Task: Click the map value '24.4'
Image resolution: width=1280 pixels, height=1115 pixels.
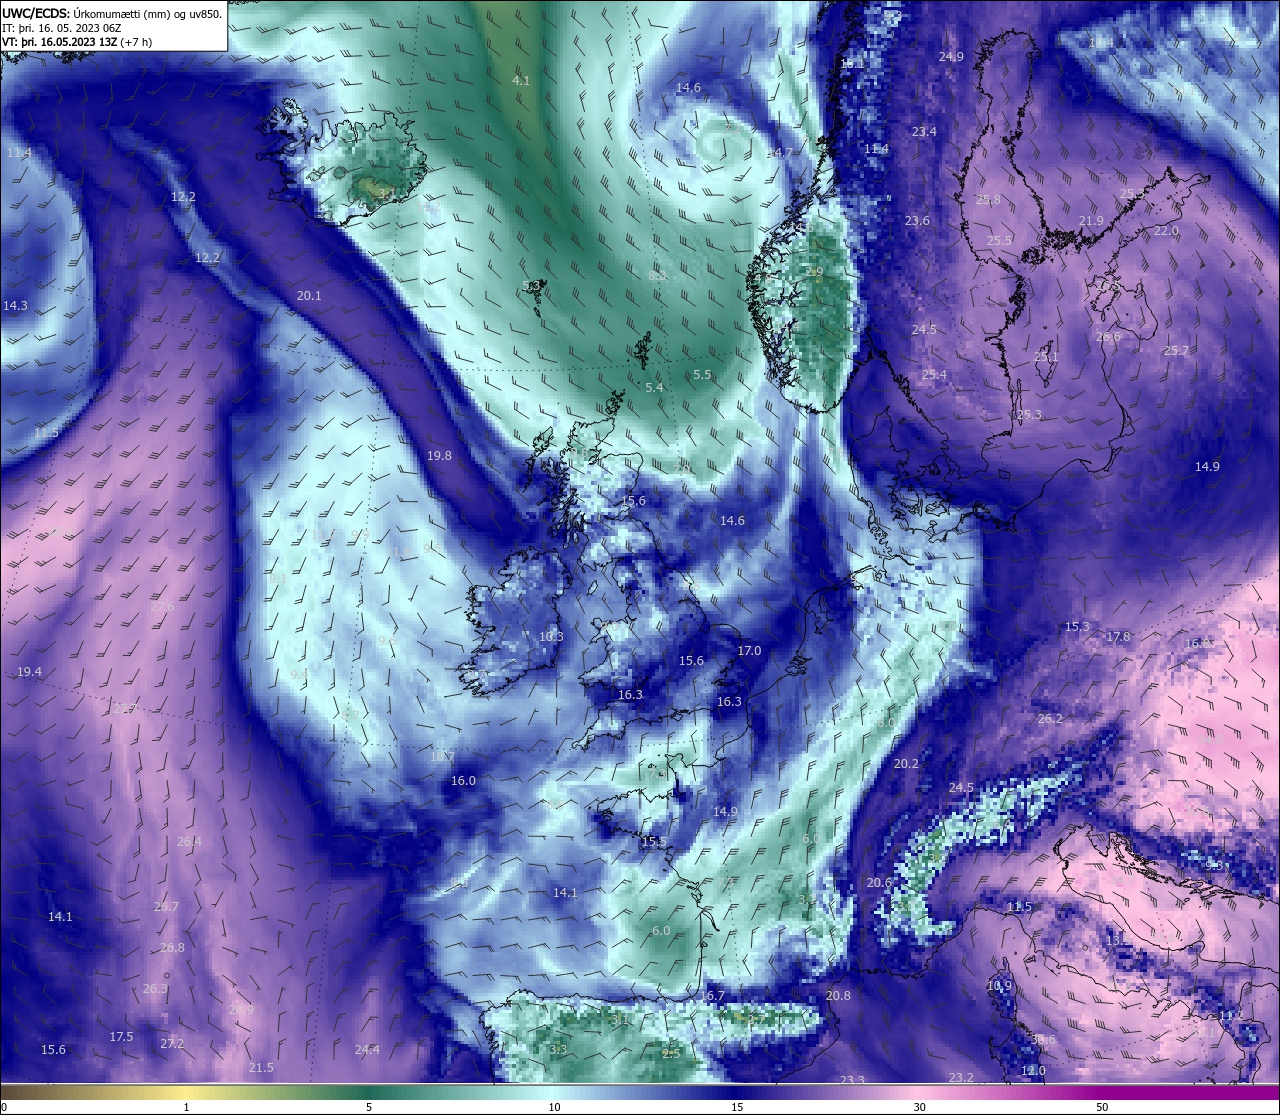Action: tap(367, 1050)
